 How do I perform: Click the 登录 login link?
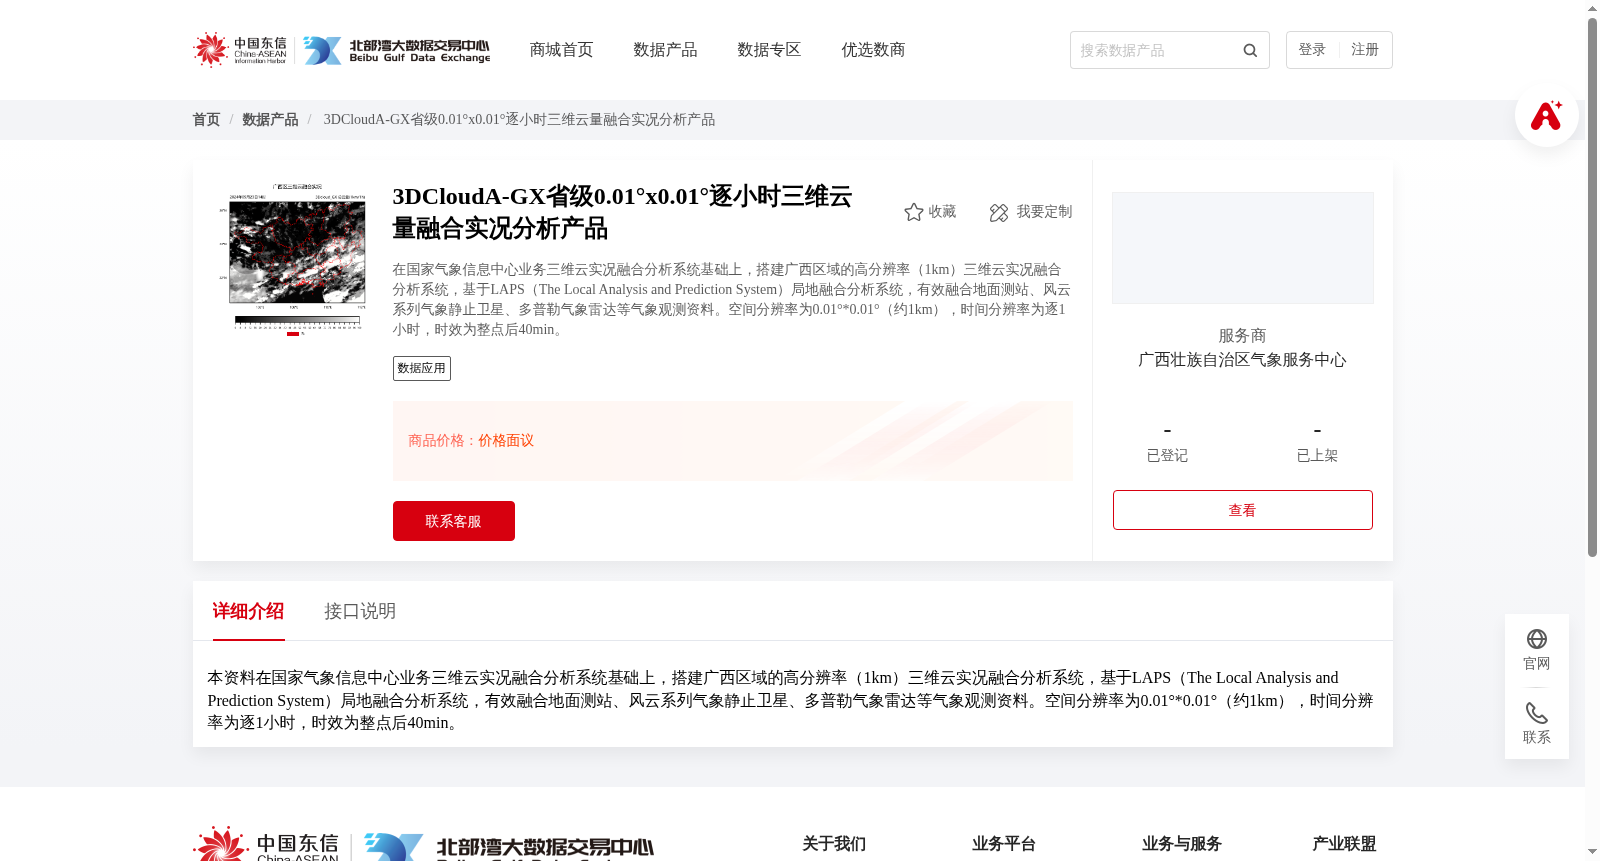click(1312, 50)
